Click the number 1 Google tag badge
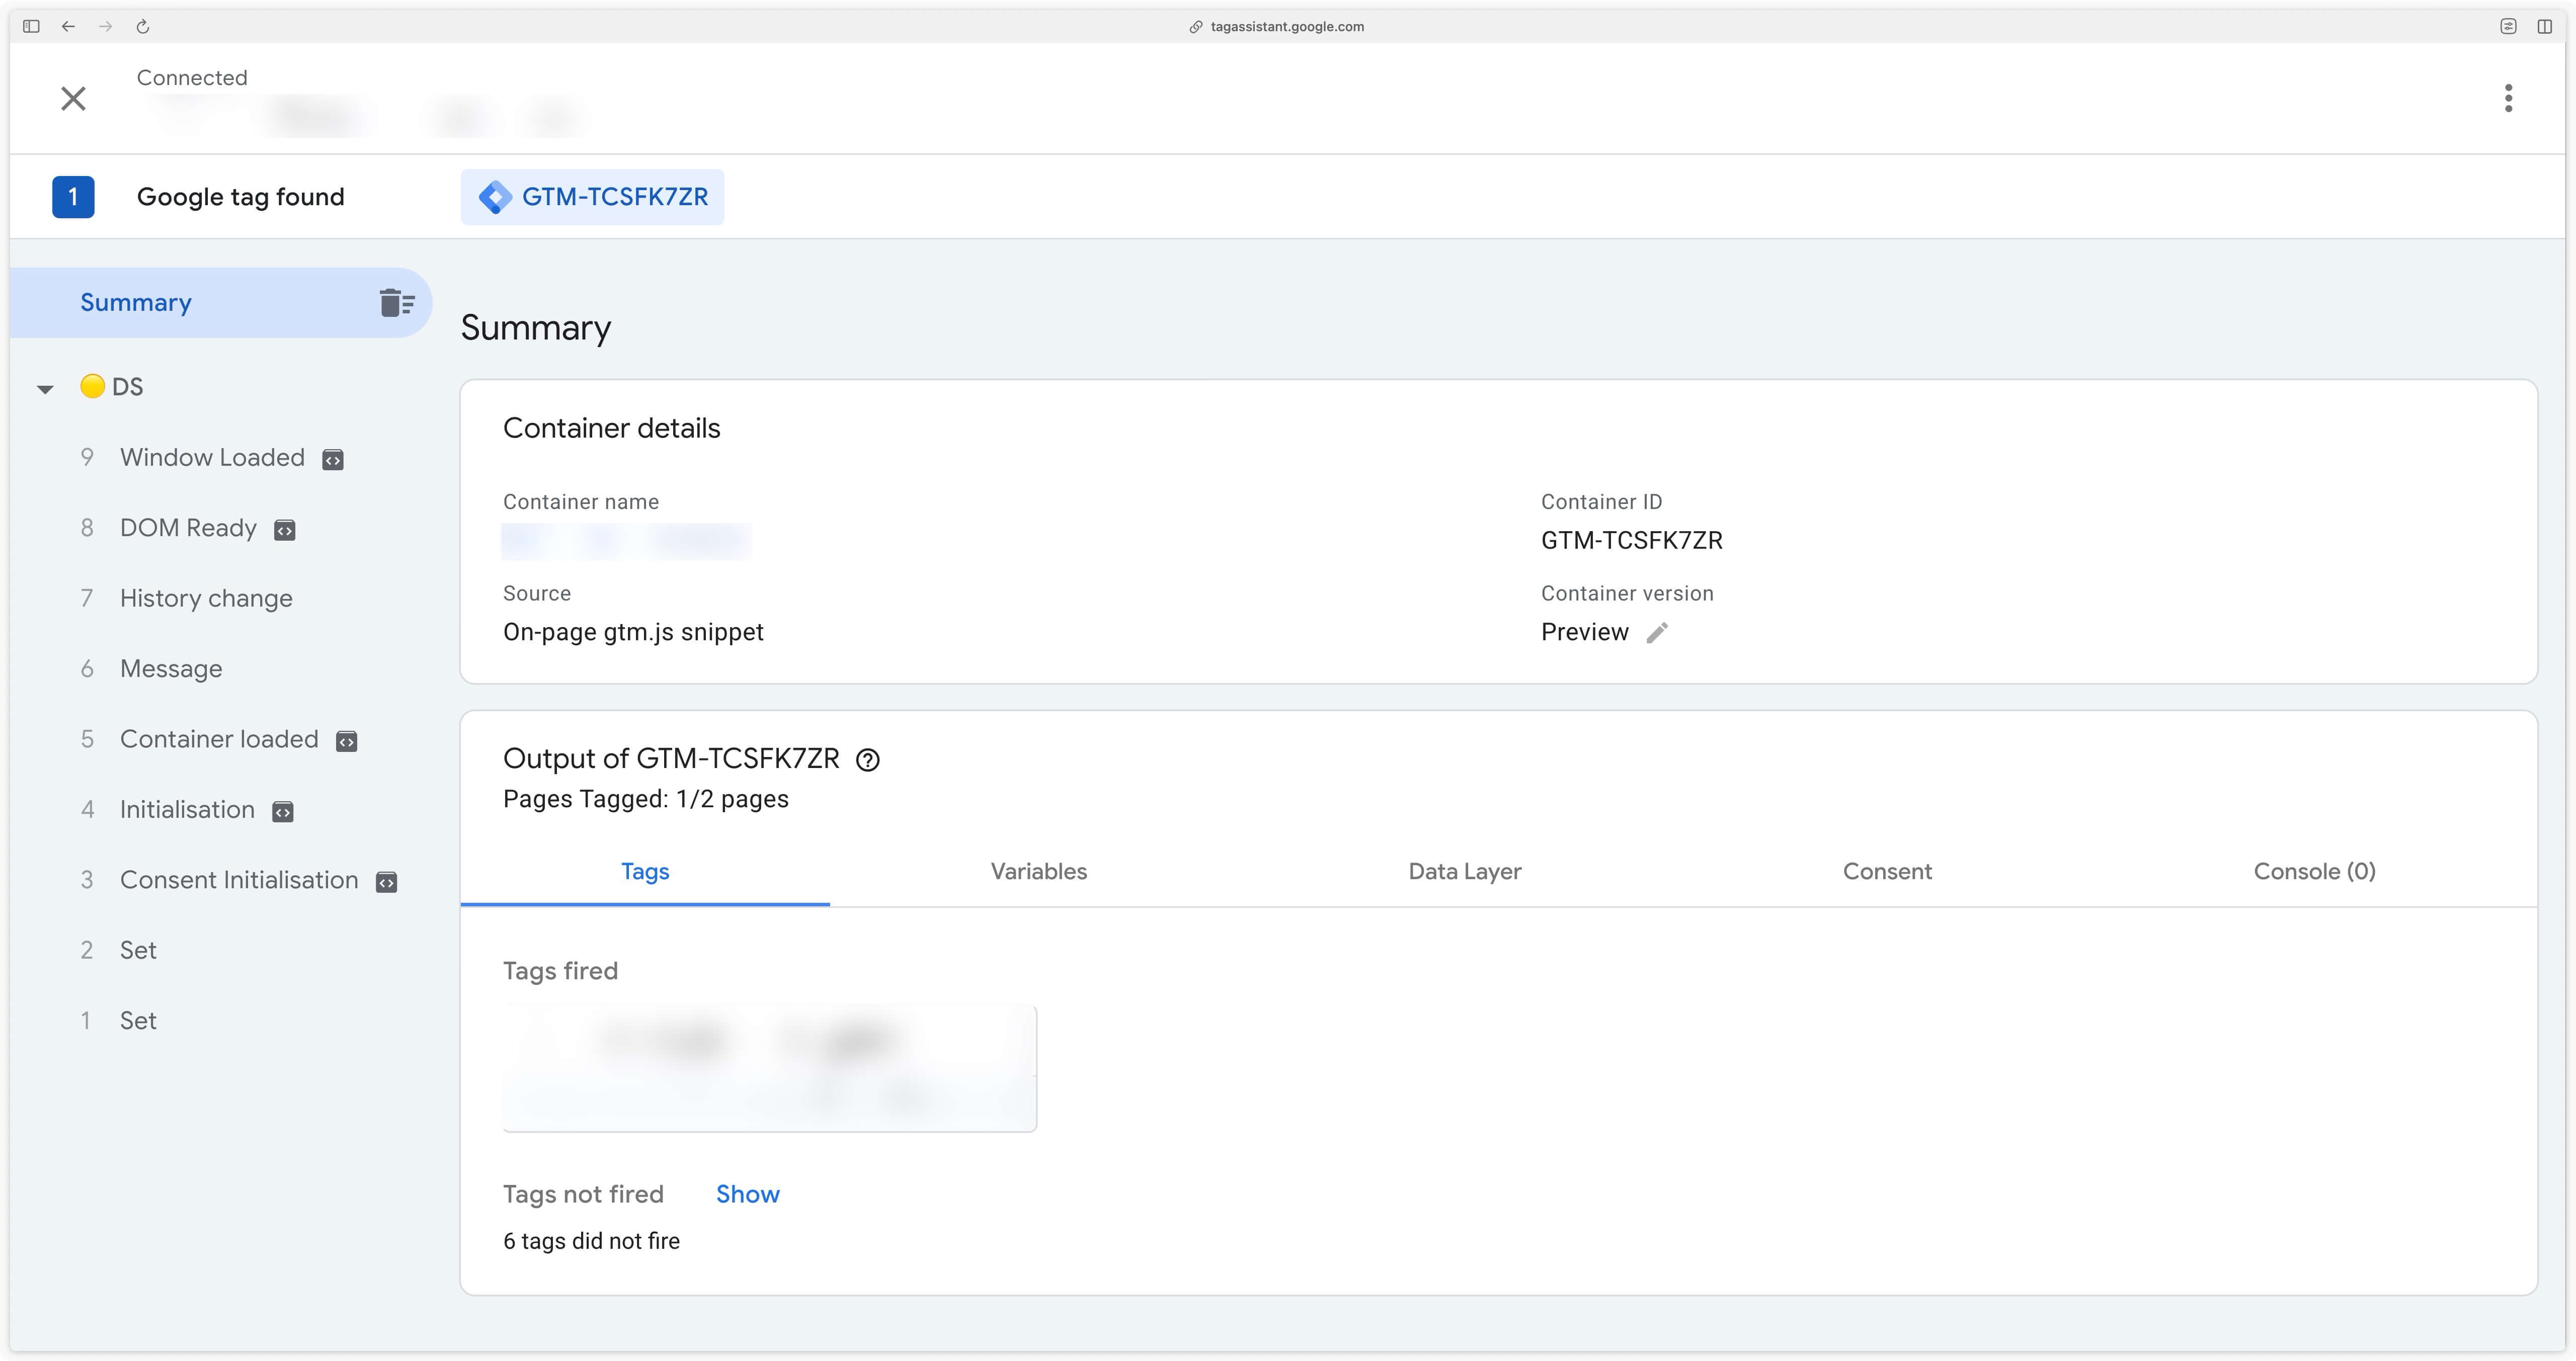The height and width of the screenshot is (1361, 2576). 73,197
